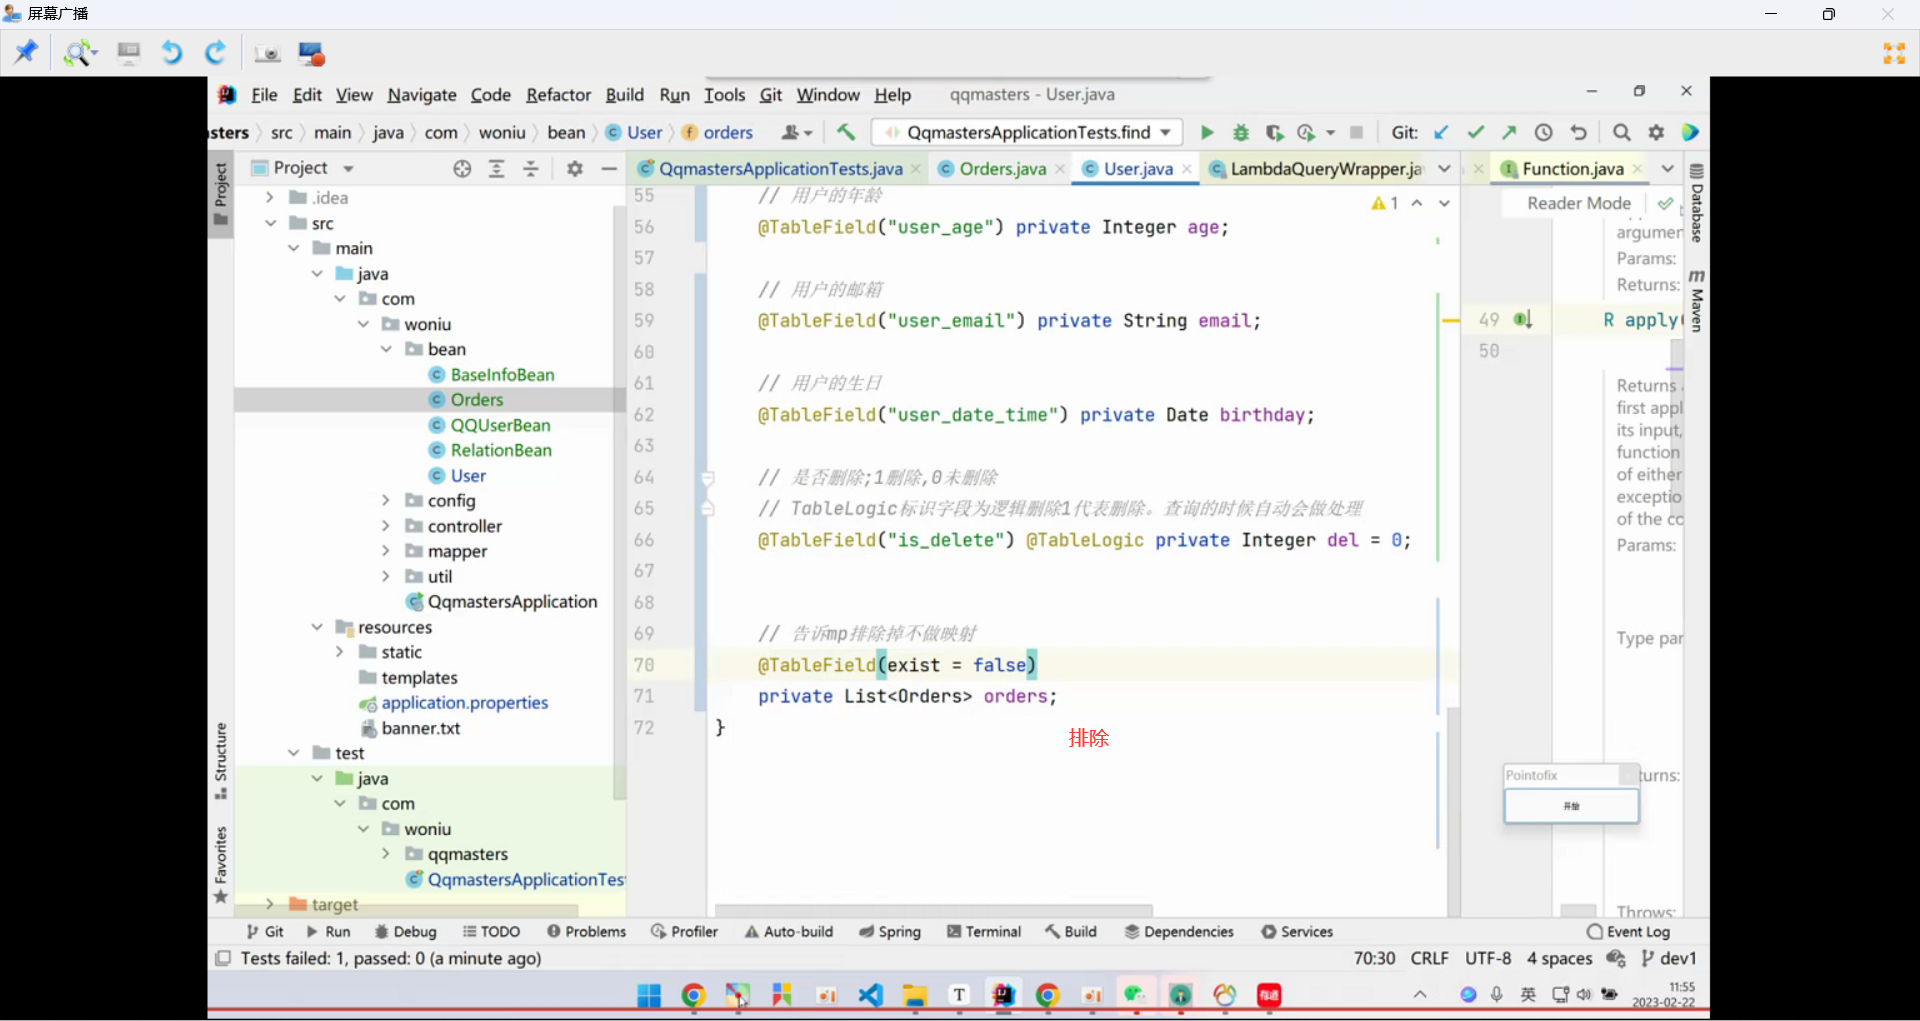Open the QqmastersApplicationTests.find run configuration dropdown
1920x1021 pixels.
coord(1027,132)
